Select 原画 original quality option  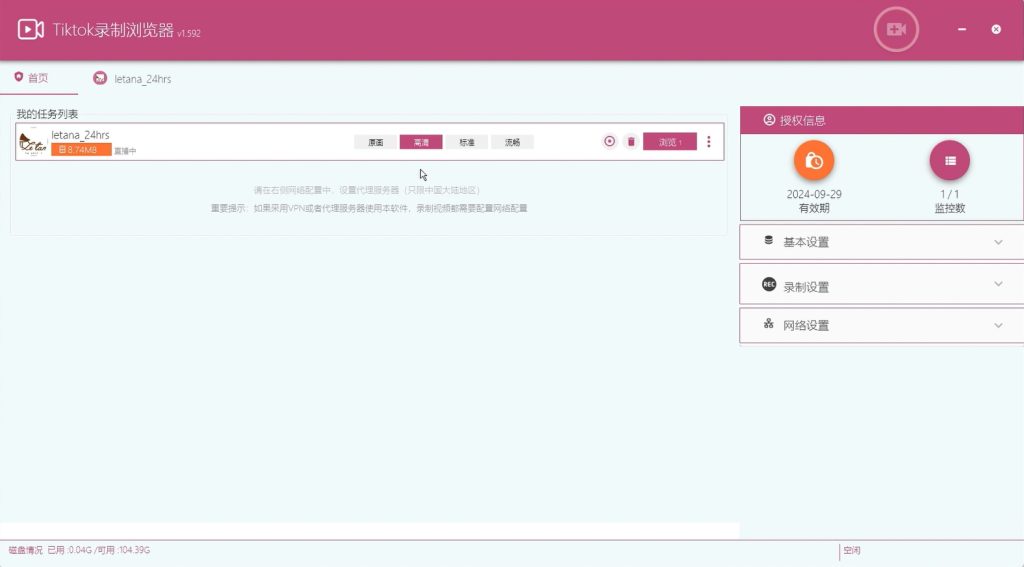pos(376,142)
